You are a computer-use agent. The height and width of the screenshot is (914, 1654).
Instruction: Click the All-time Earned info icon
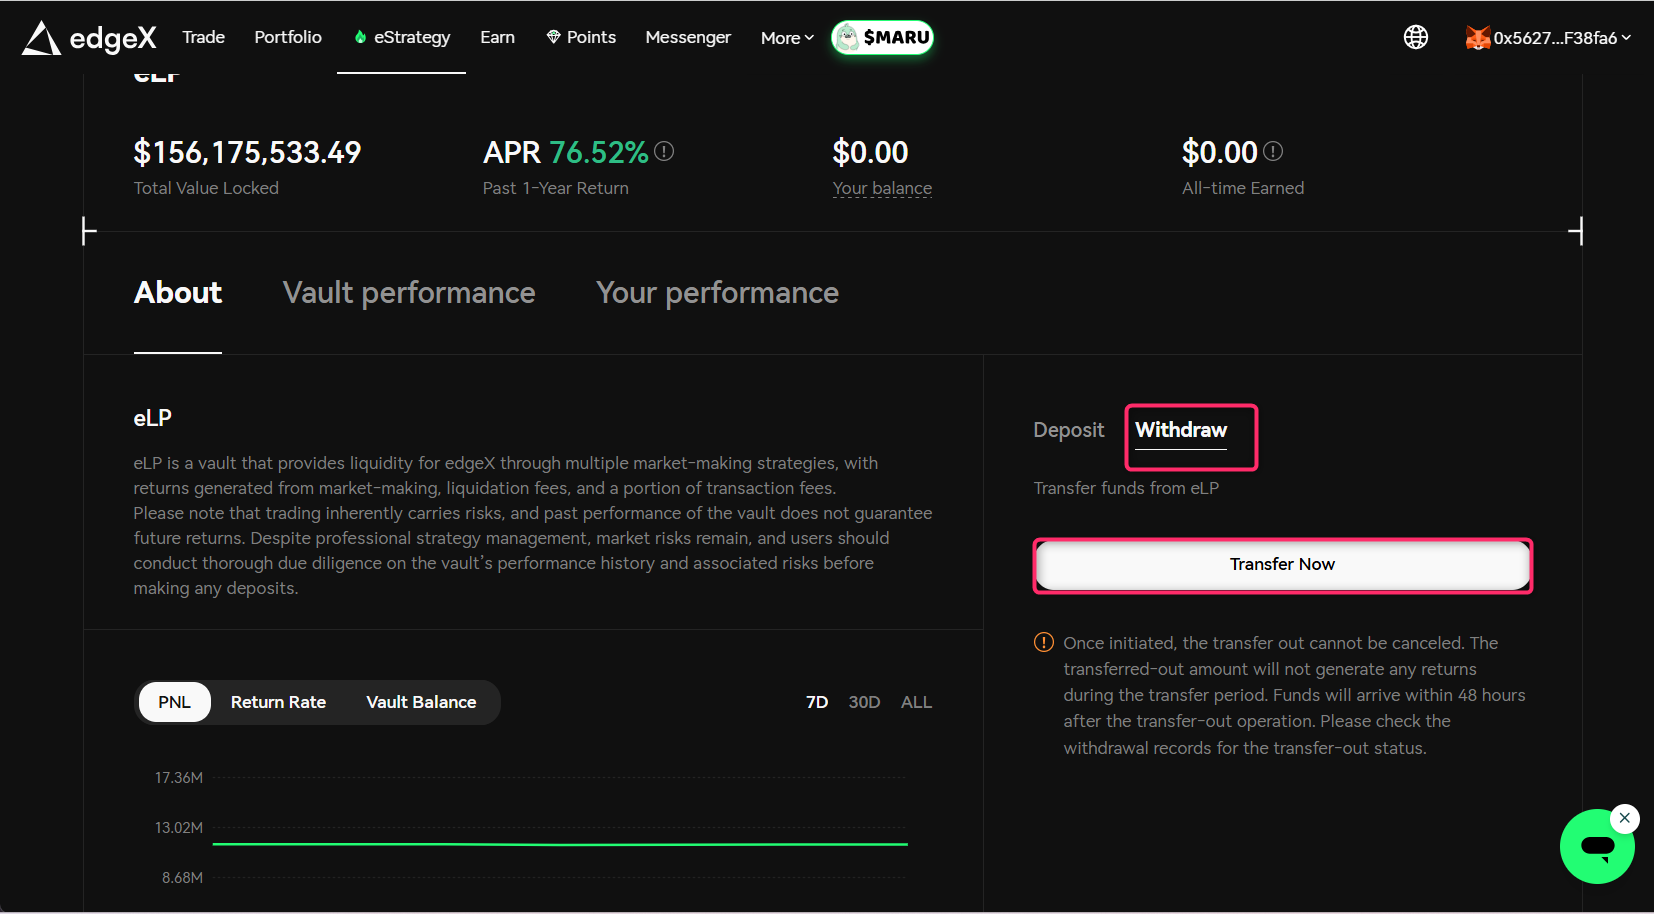1272,151
